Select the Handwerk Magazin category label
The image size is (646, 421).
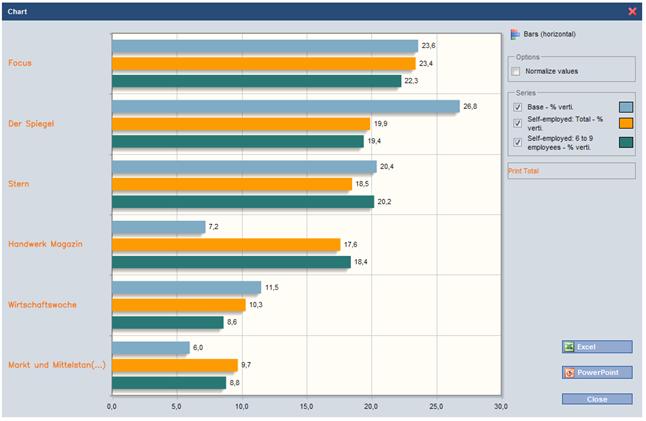45,244
